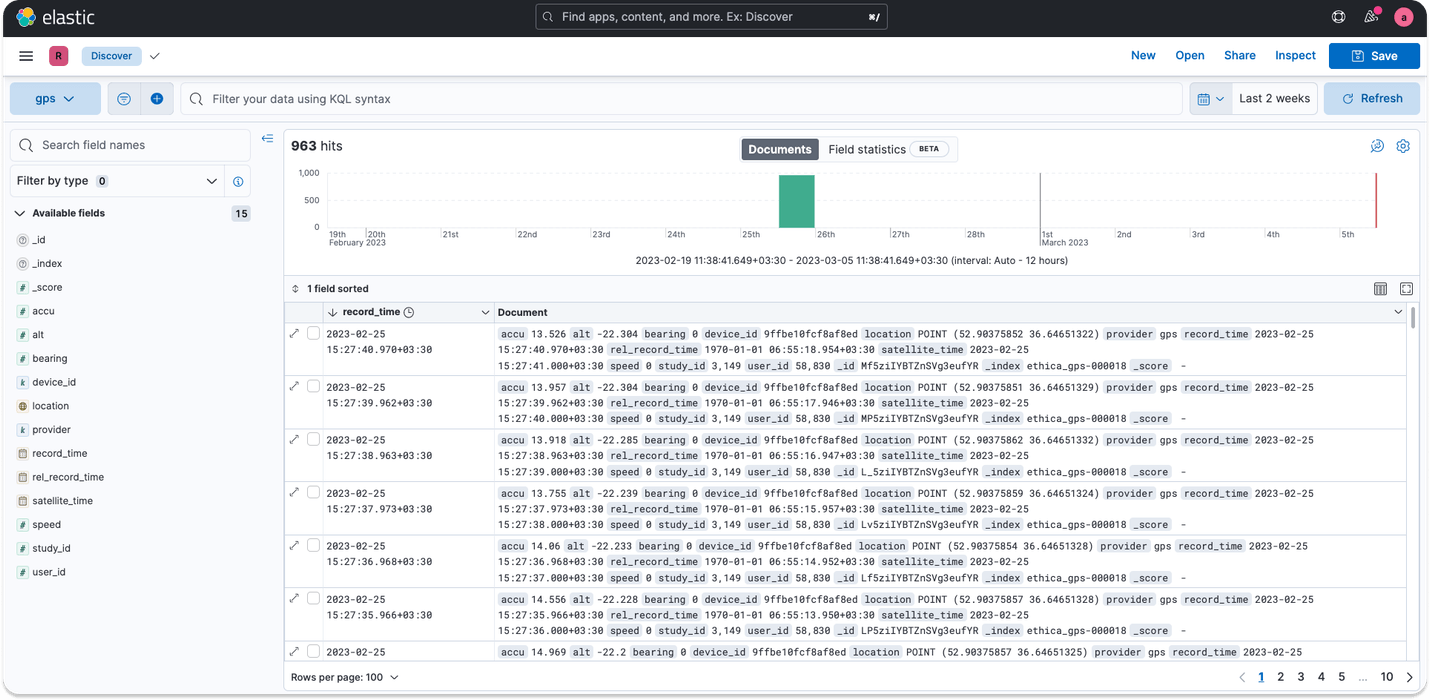
Task: Open the record_time column menu
Action: point(486,311)
